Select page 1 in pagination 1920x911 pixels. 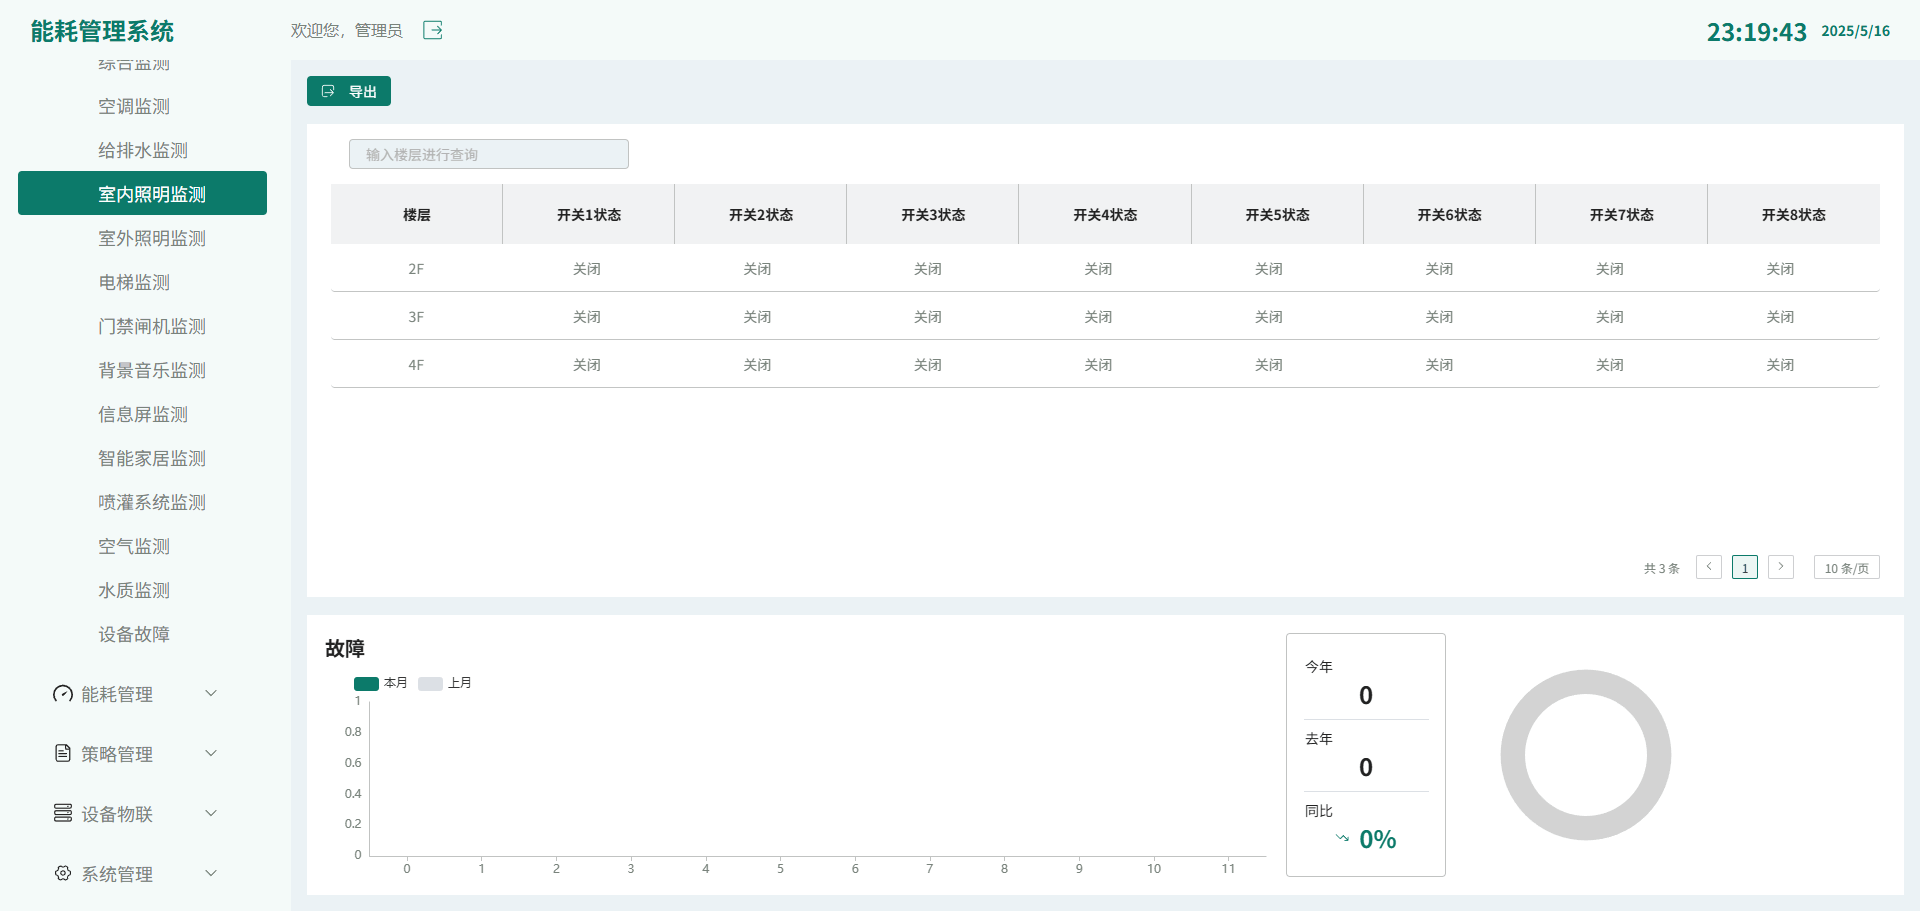(1744, 568)
